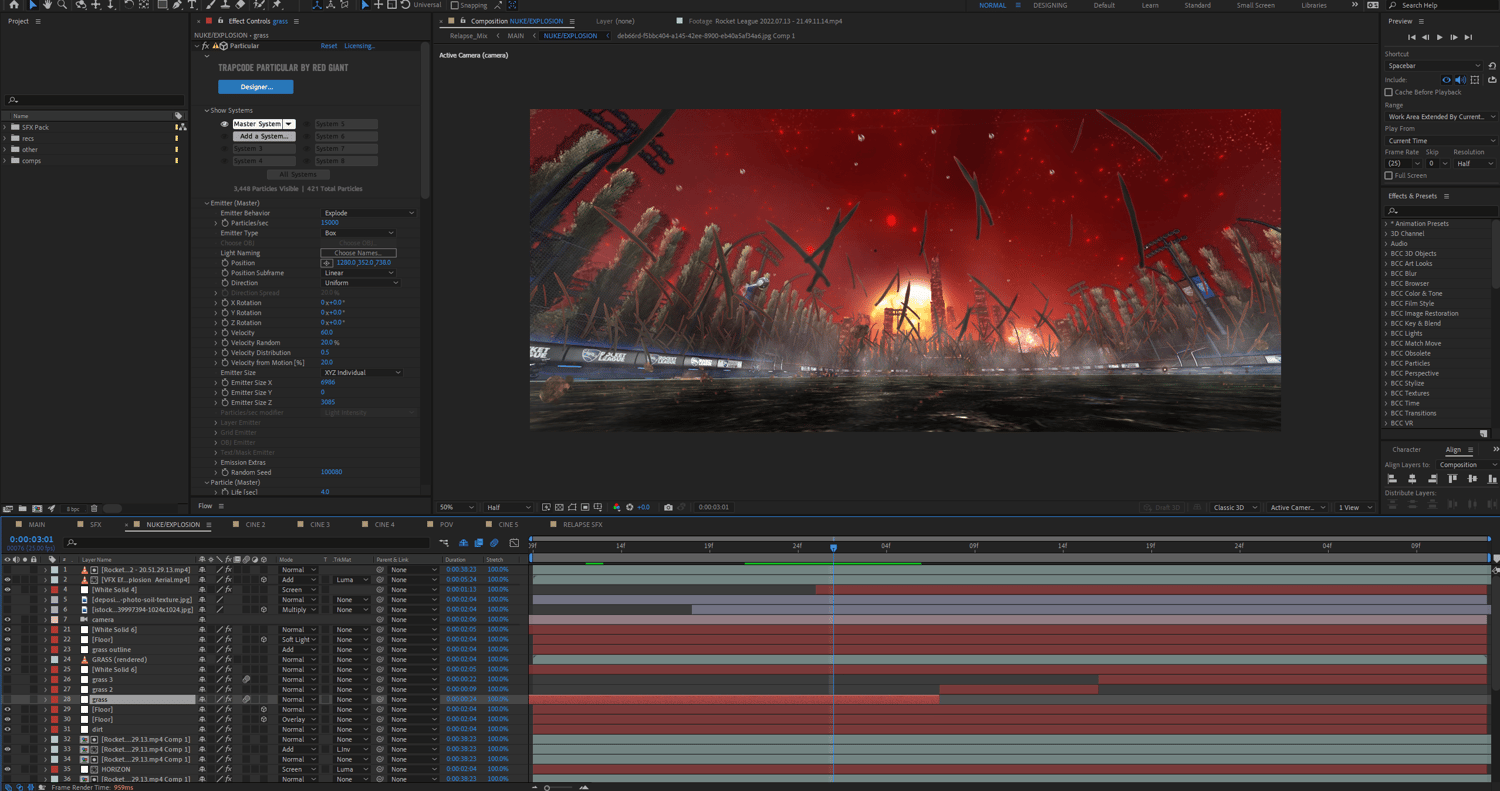Select the Clone Stamp tool
1500x791 pixels.
pos(226,5)
